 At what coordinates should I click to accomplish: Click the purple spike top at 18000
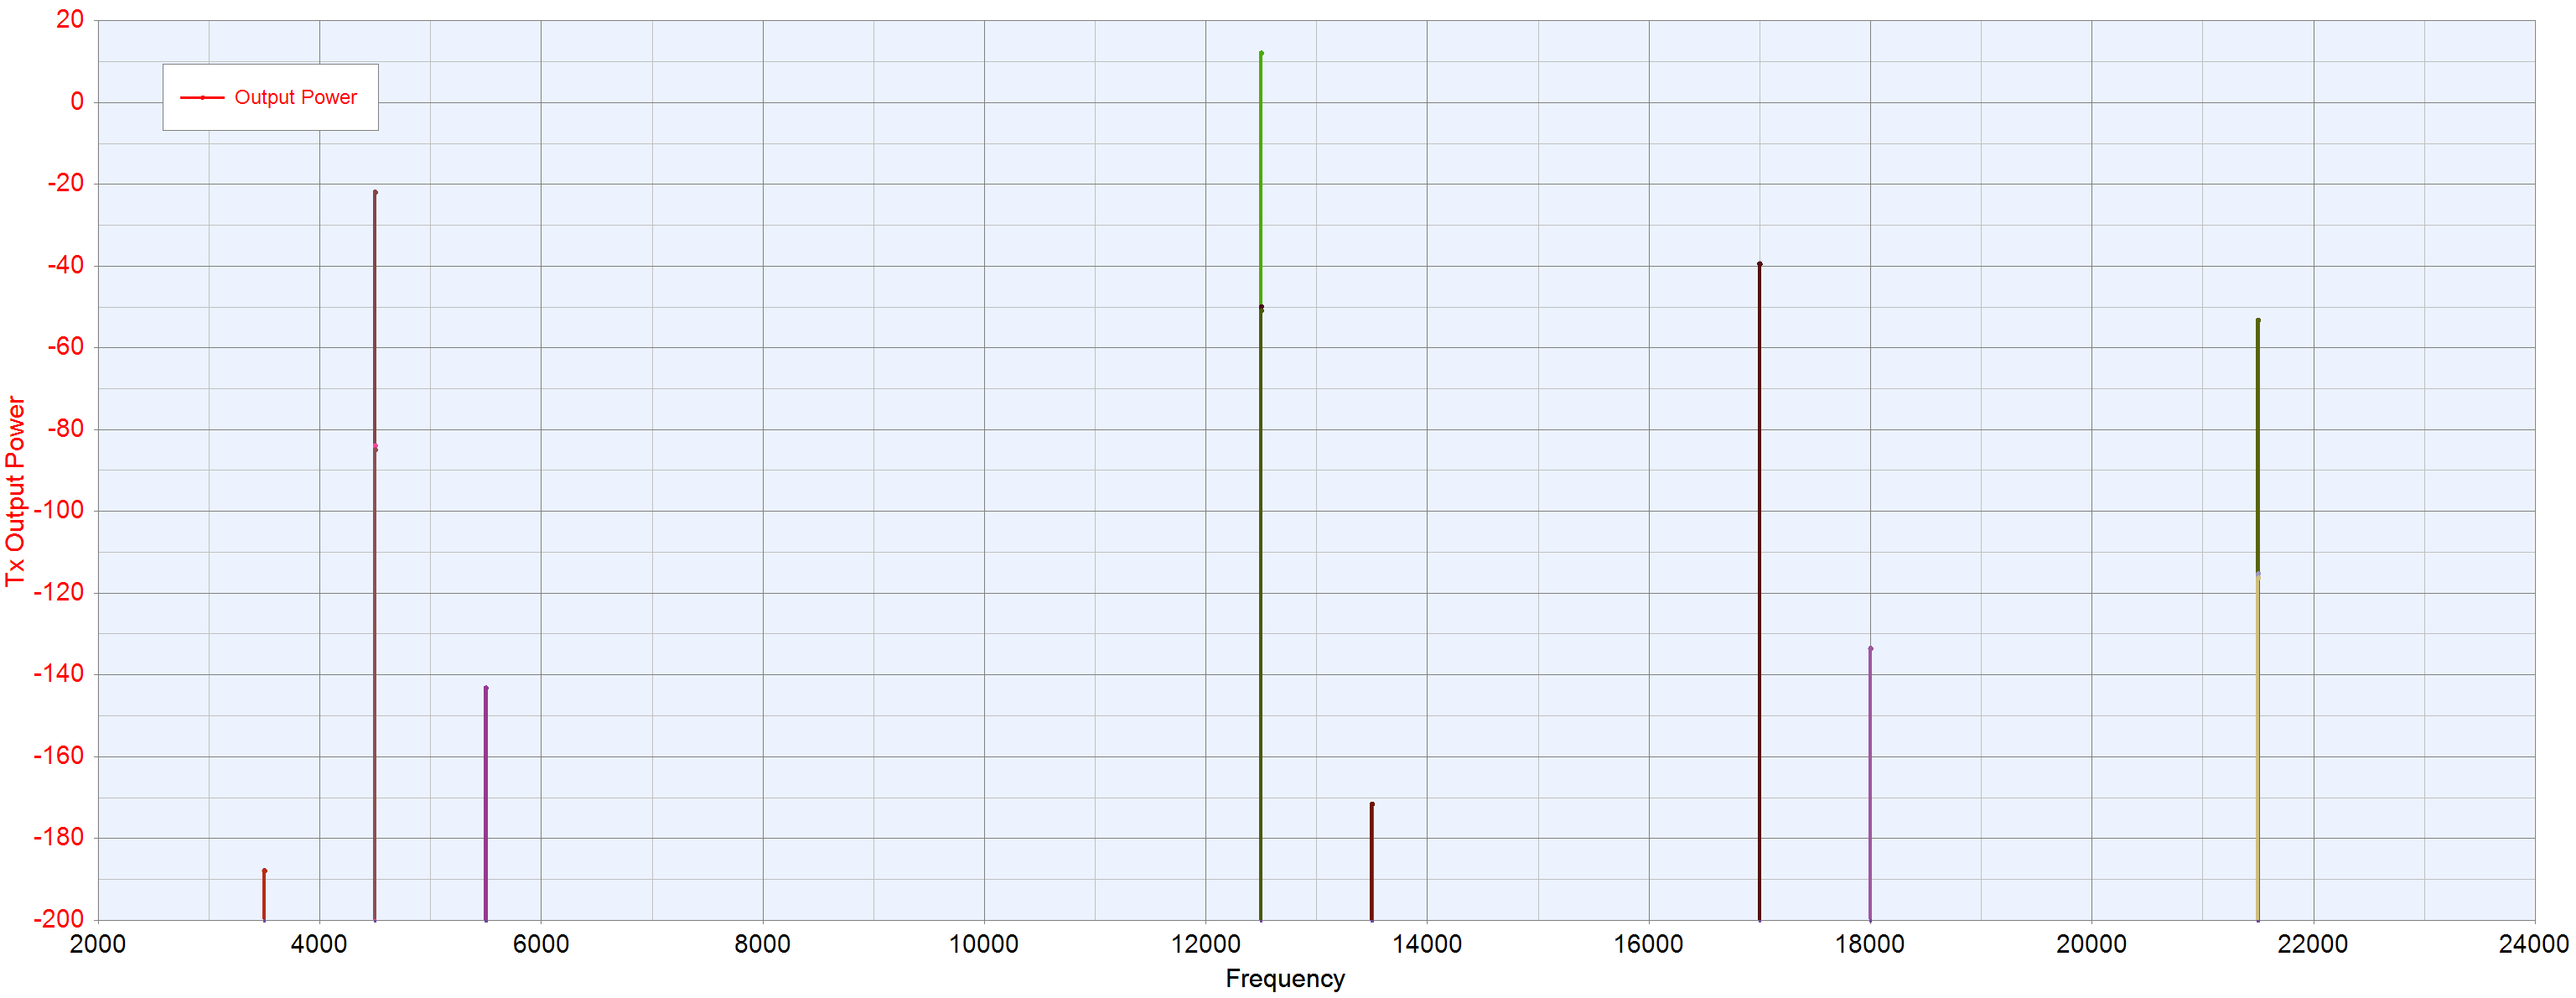point(1870,648)
